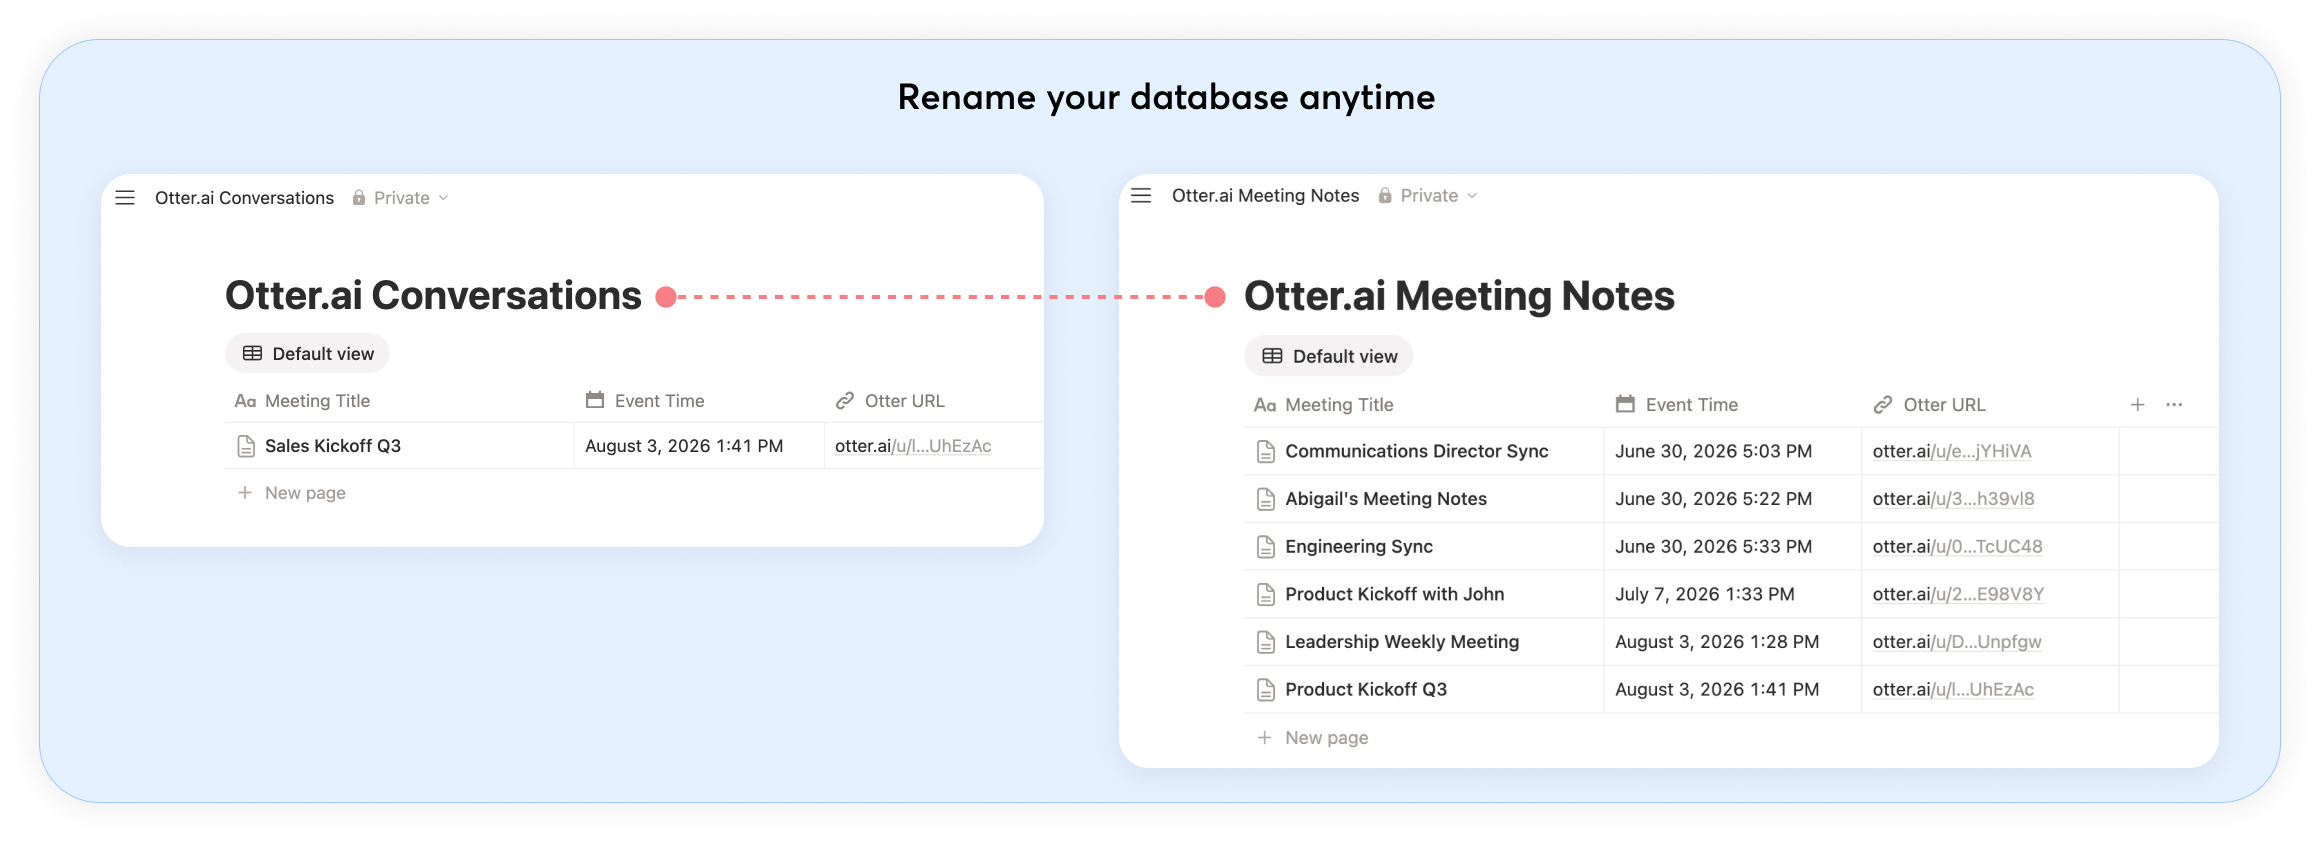This screenshot has width=2320, height=842.
Task: Click calendar icon of Event Time in Conversations
Action: (x=595, y=400)
